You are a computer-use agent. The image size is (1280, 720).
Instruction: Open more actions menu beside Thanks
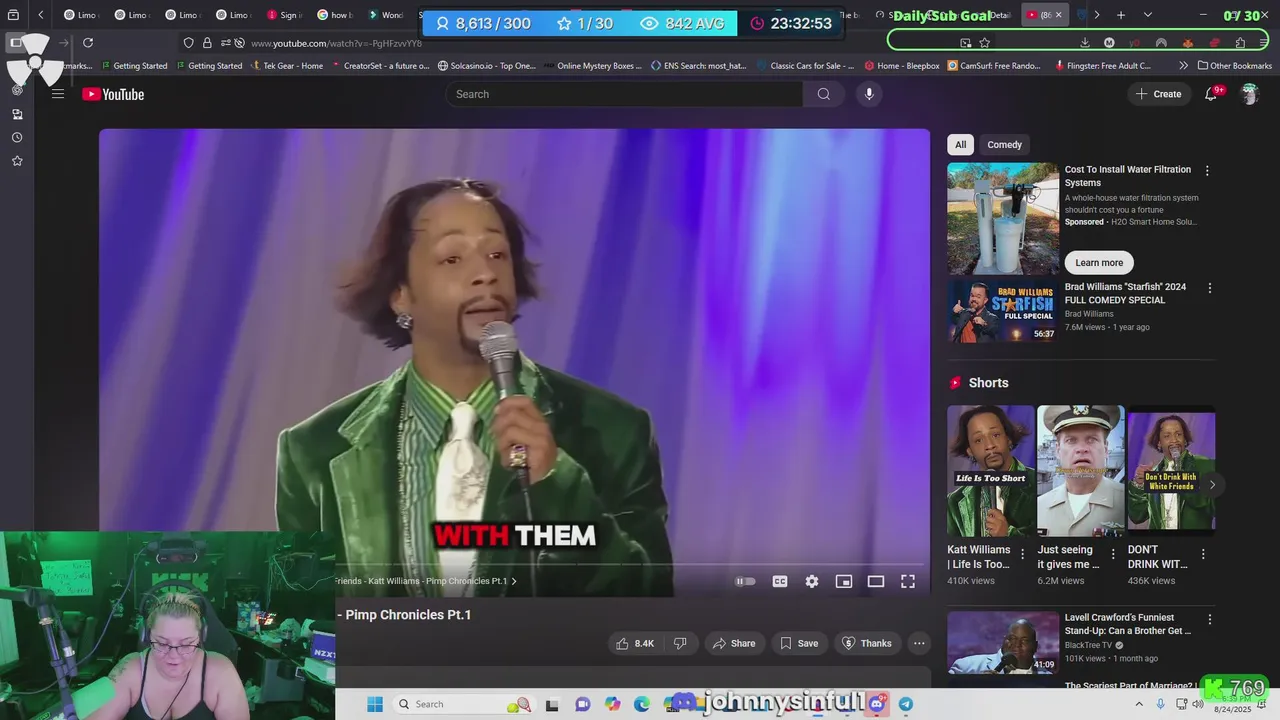(x=919, y=643)
